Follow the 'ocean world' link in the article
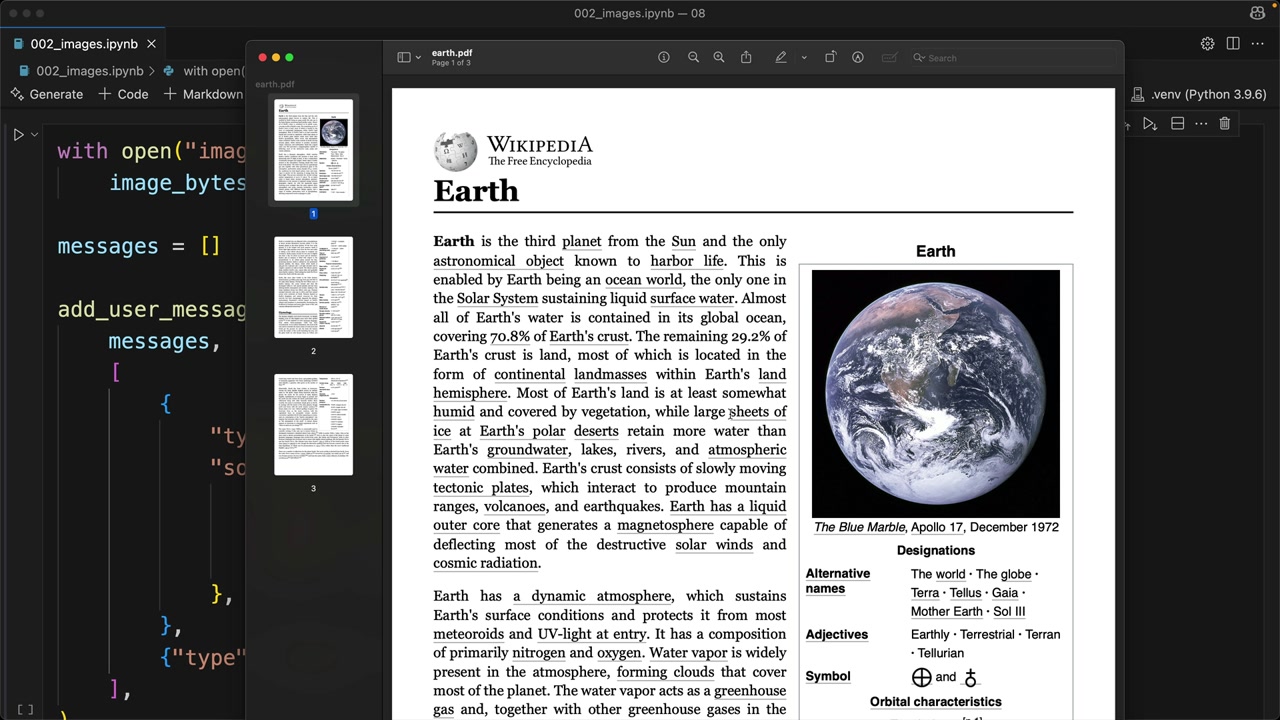Image resolution: width=1280 pixels, height=720 pixels. 643,280
